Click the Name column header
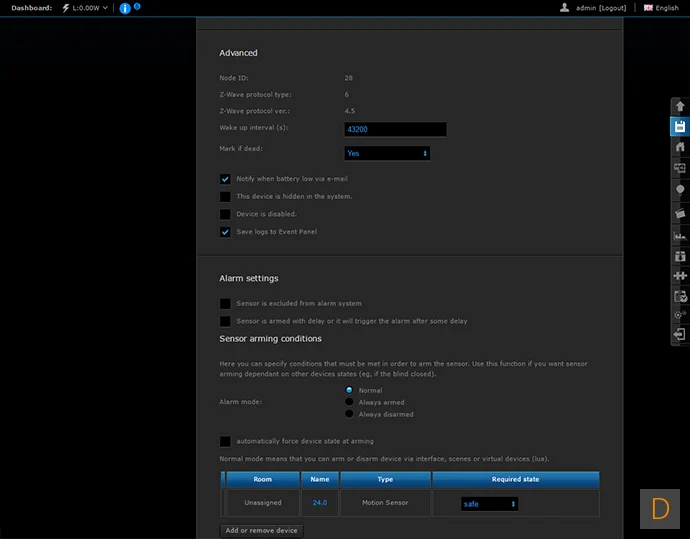 point(320,480)
